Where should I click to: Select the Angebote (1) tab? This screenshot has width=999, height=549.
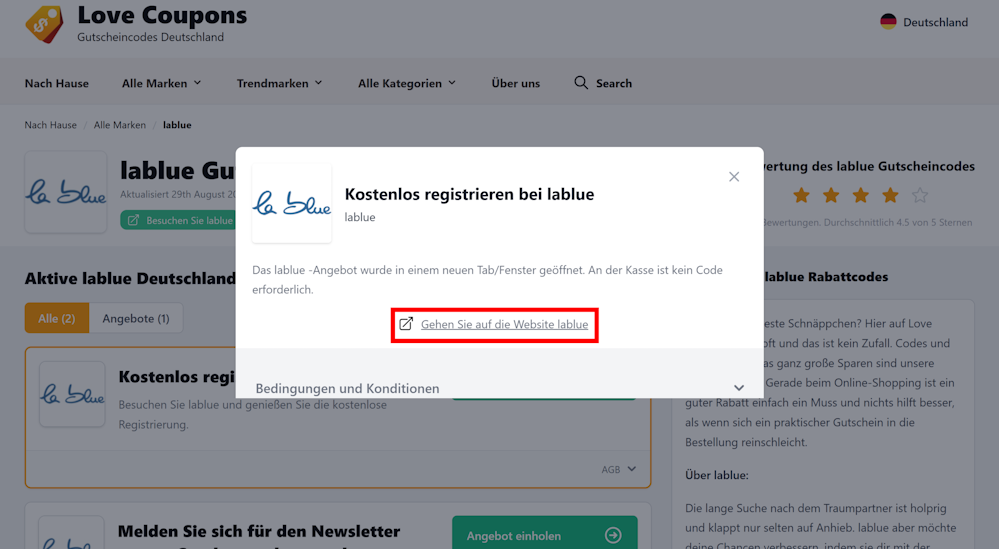136,318
